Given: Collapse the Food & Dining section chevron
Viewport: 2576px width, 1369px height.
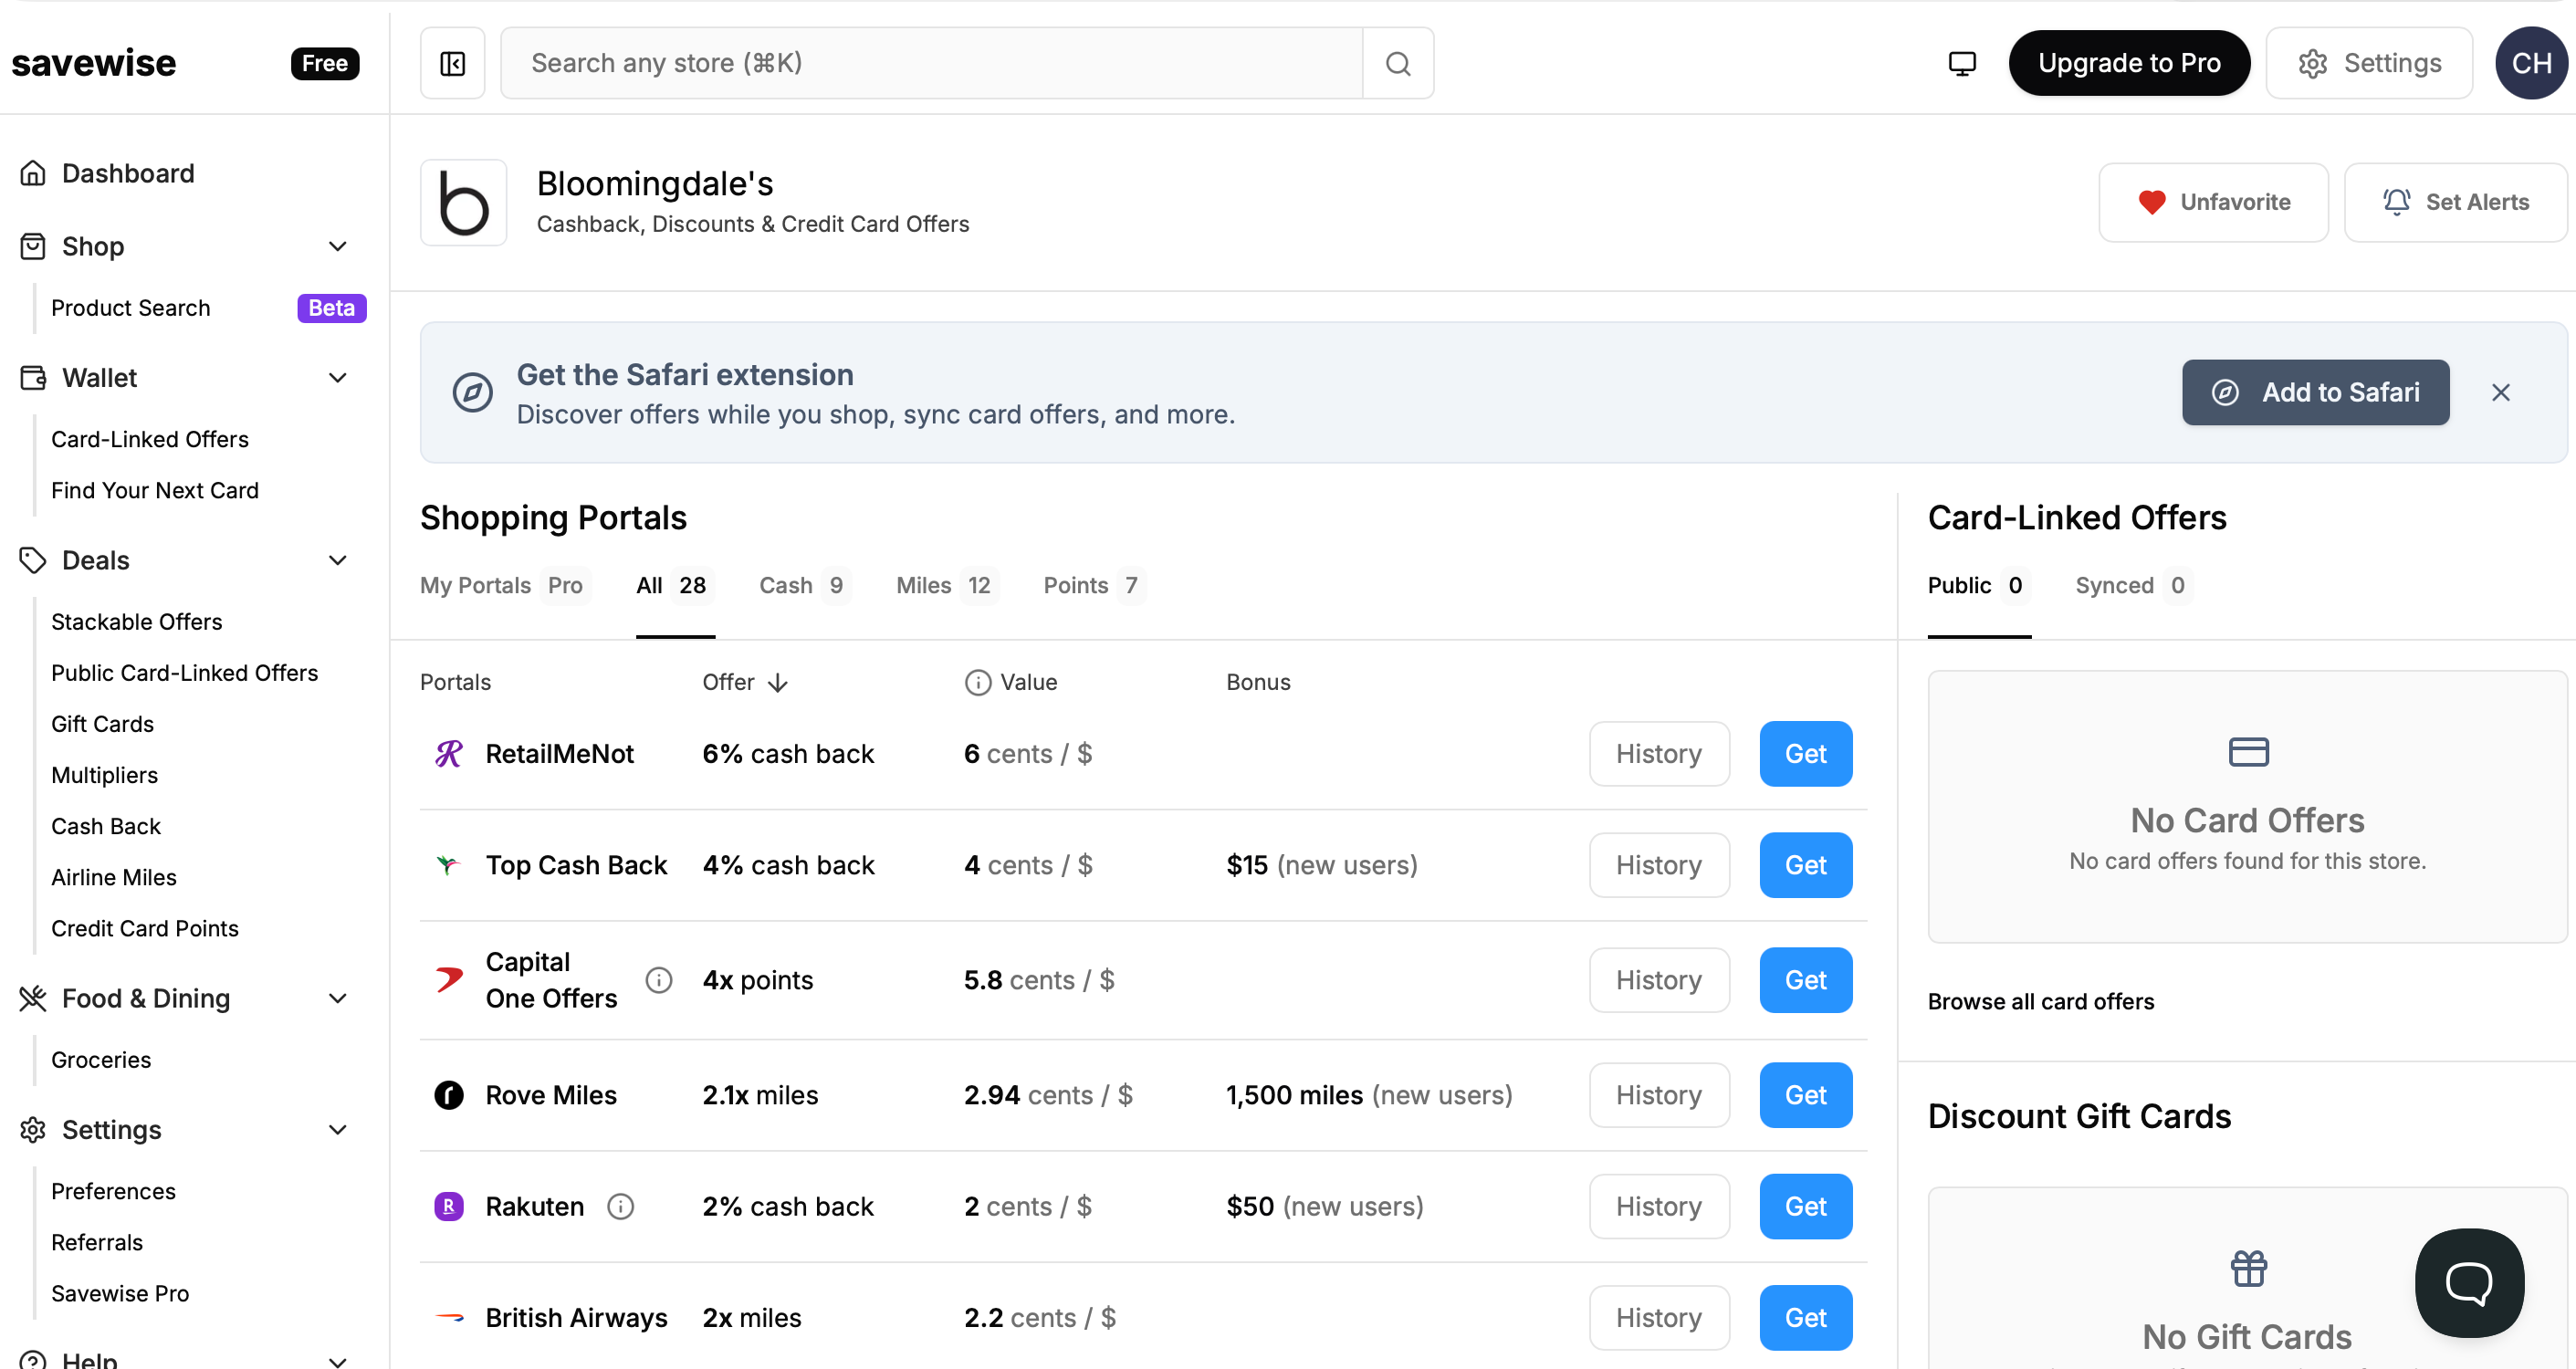Looking at the screenshot, I should pyautogui.click(x=338, y=998).
